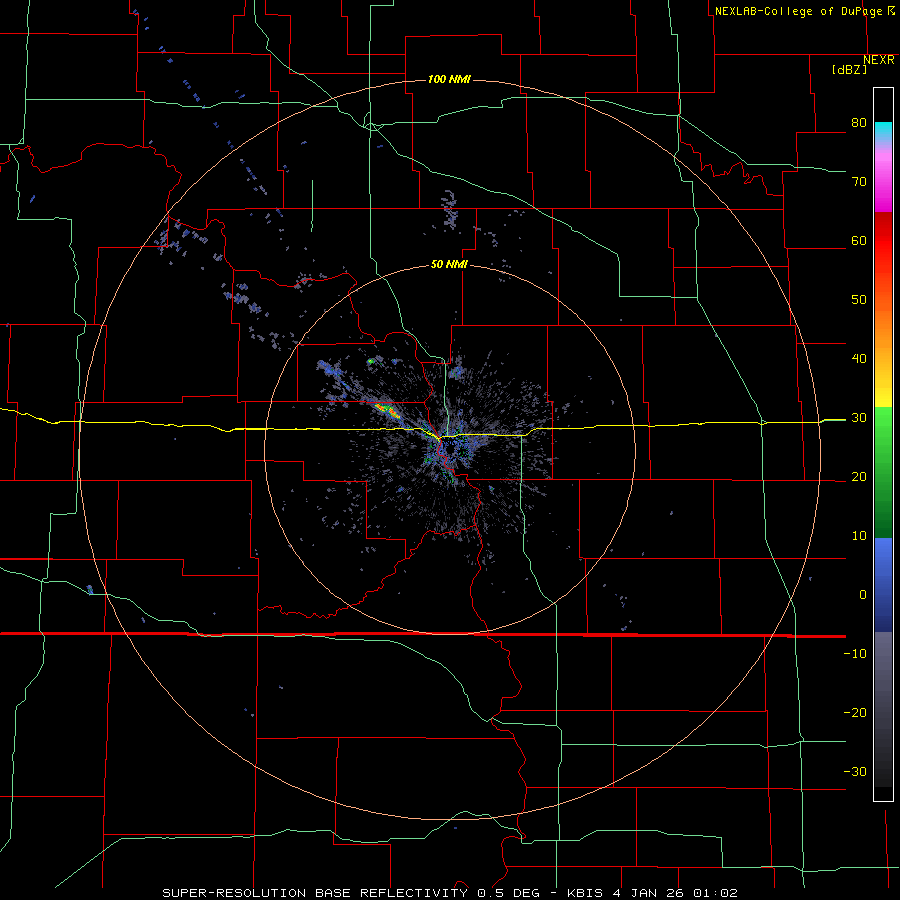Click the 70 value on dBZ scale
This screenshot has width=900, height=900.
[x=859, y=182]
